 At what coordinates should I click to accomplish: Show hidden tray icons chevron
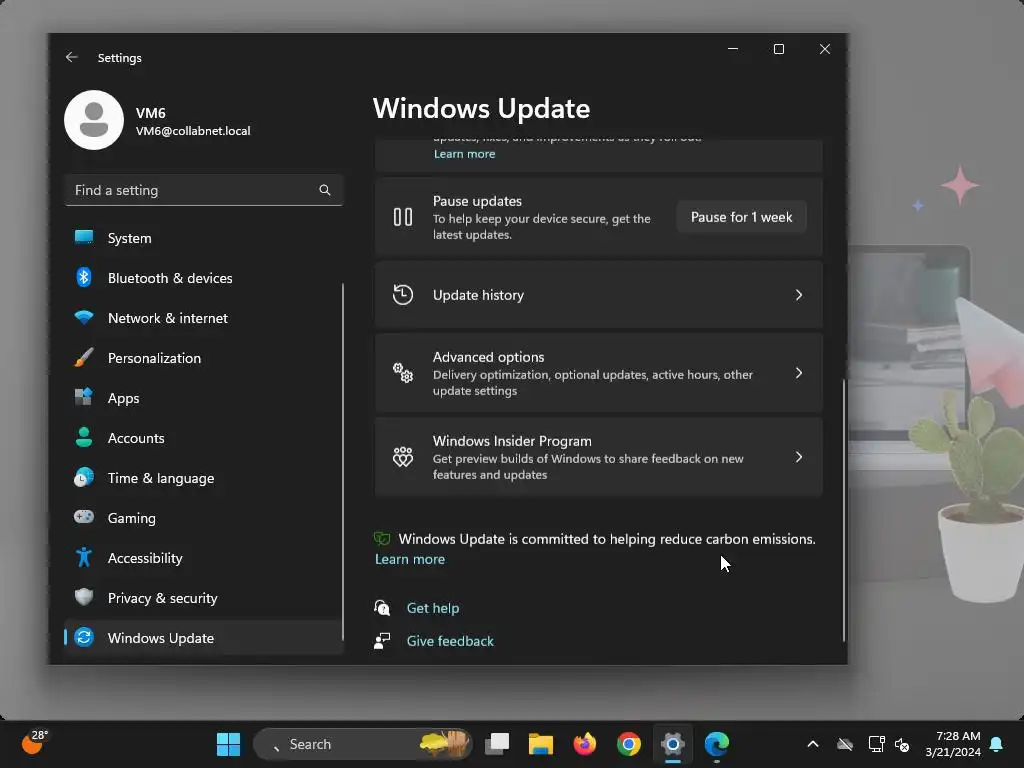[813, 744]
